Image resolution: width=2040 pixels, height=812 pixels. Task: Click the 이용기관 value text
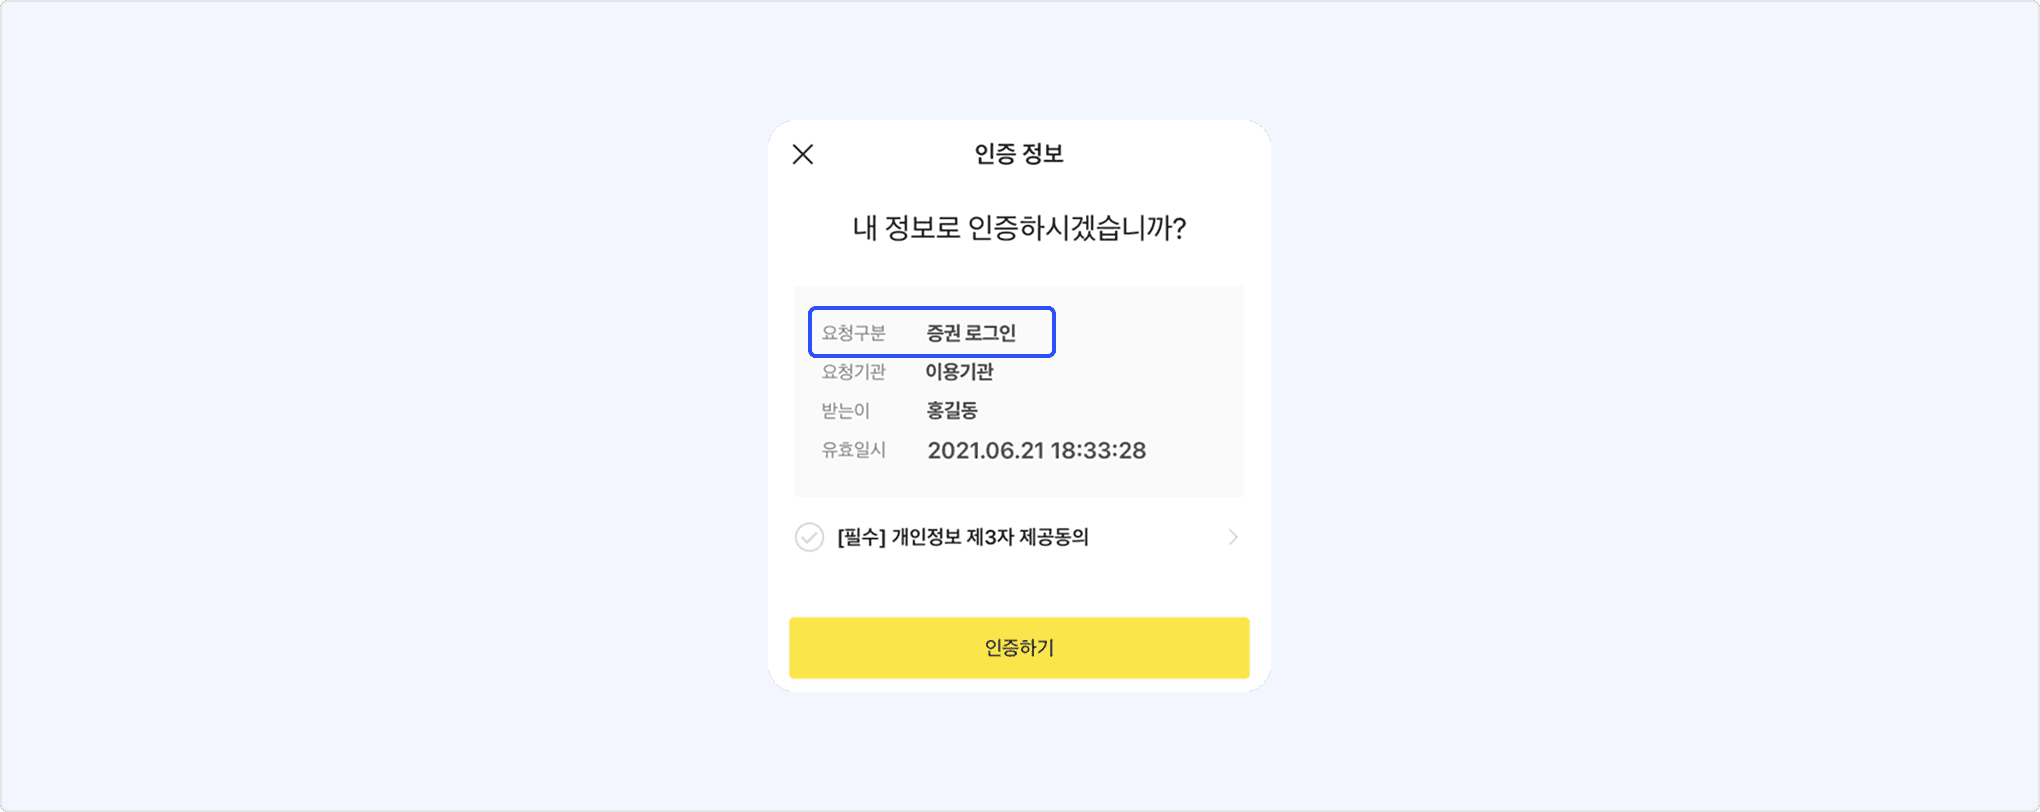click(959, 372)
